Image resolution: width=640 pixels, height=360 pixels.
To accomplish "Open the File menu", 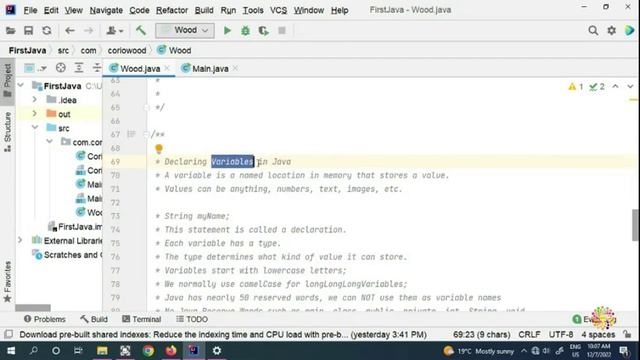I will [x=30, y=10].
